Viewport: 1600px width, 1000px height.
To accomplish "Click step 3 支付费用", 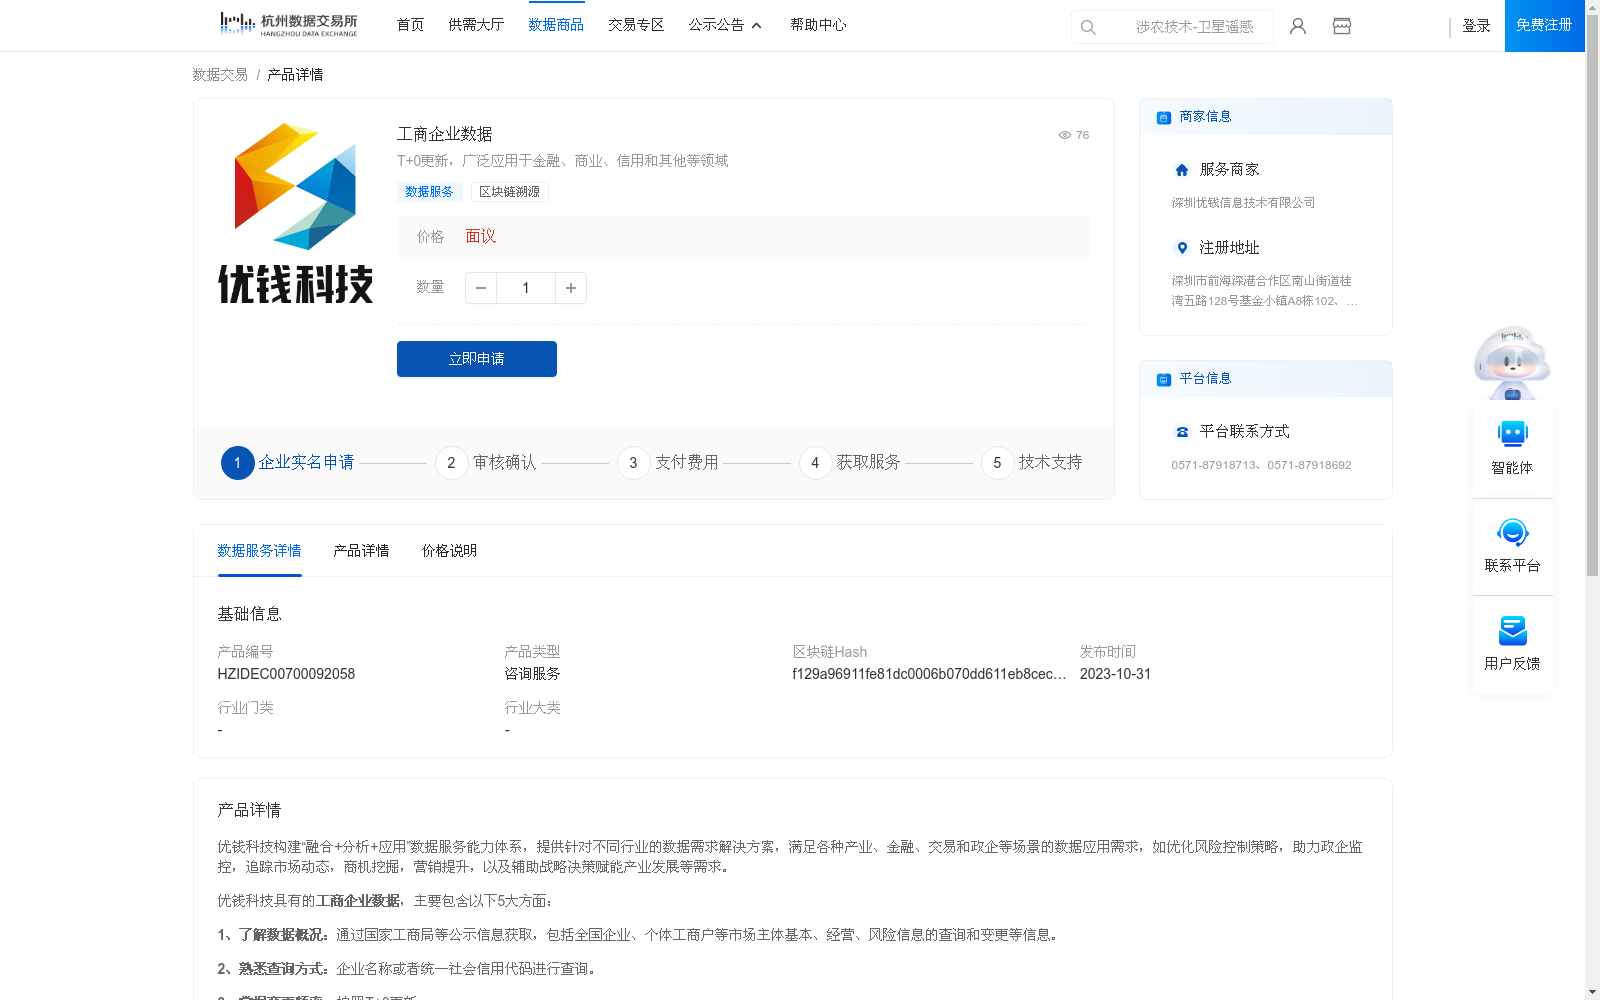I will tap(668, 463).
